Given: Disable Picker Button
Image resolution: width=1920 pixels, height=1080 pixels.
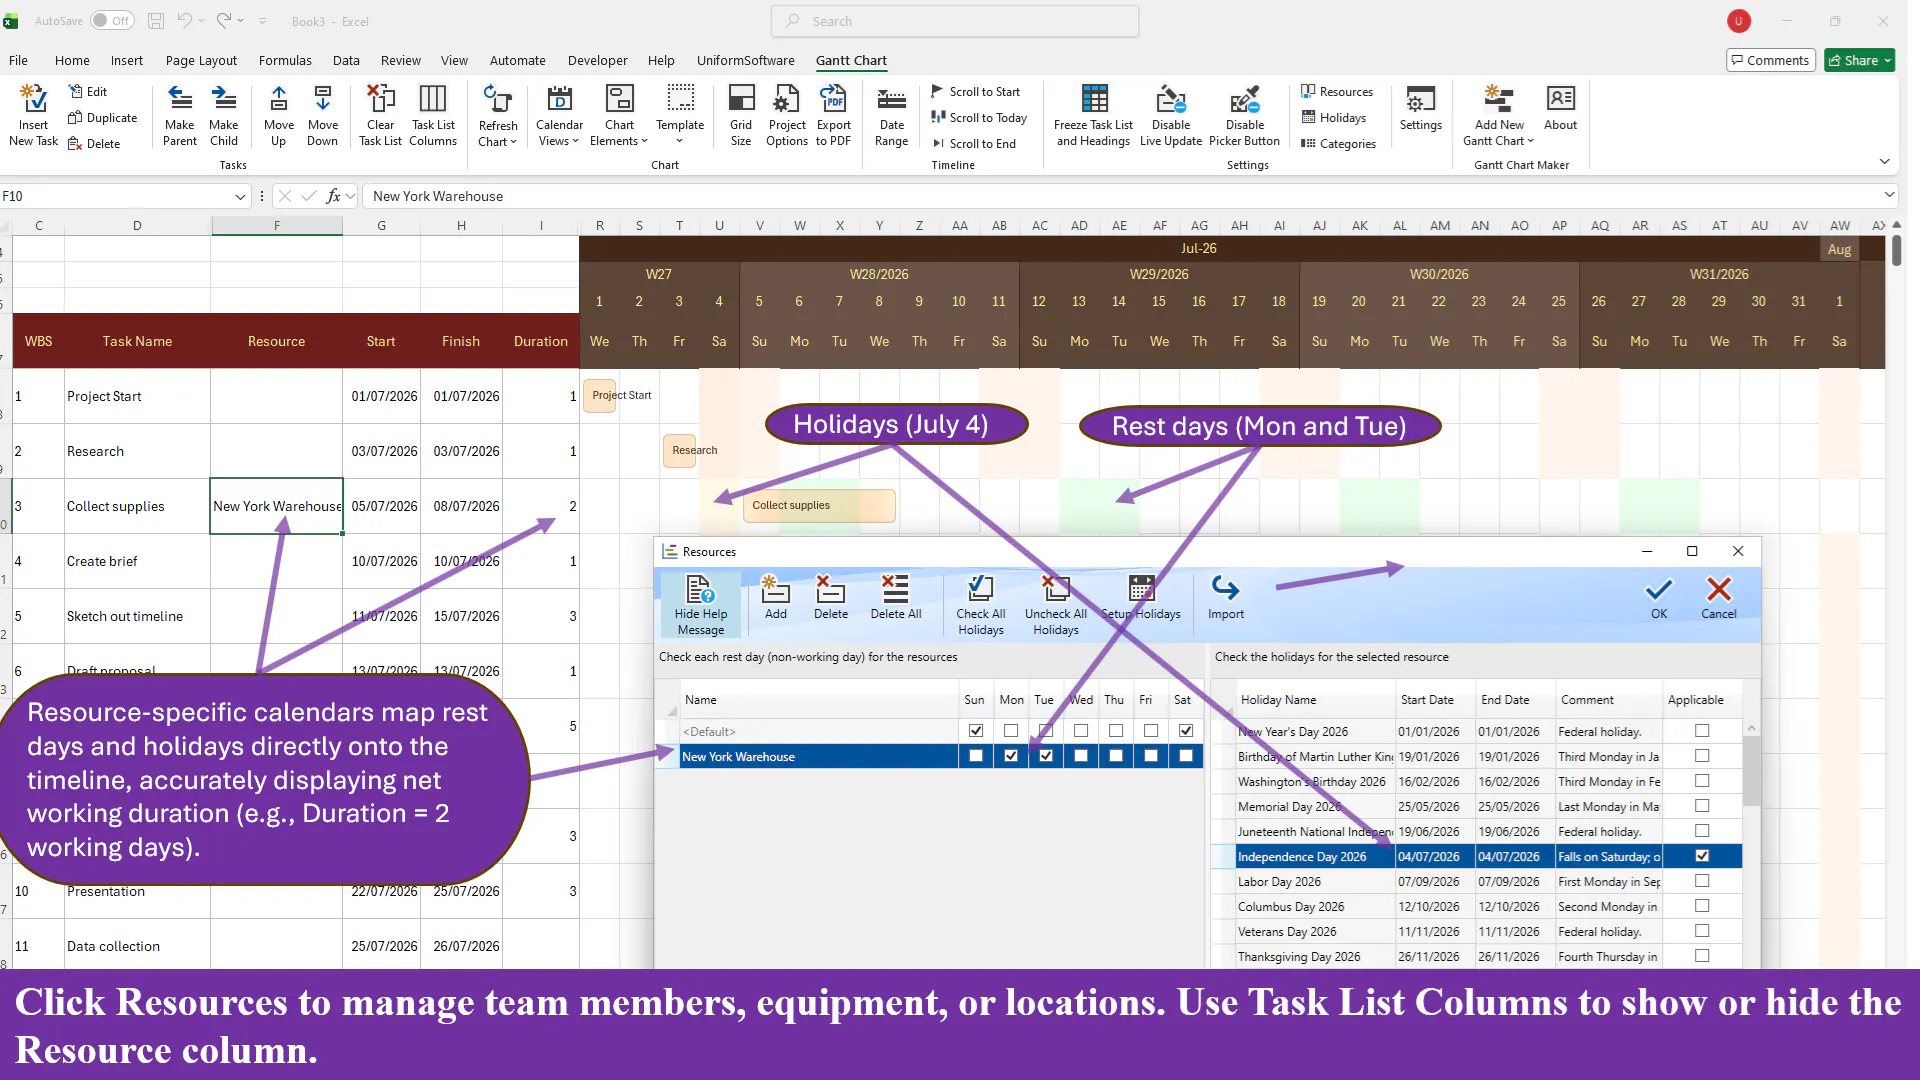Looking at the screenshot, I should (1244, 115).
